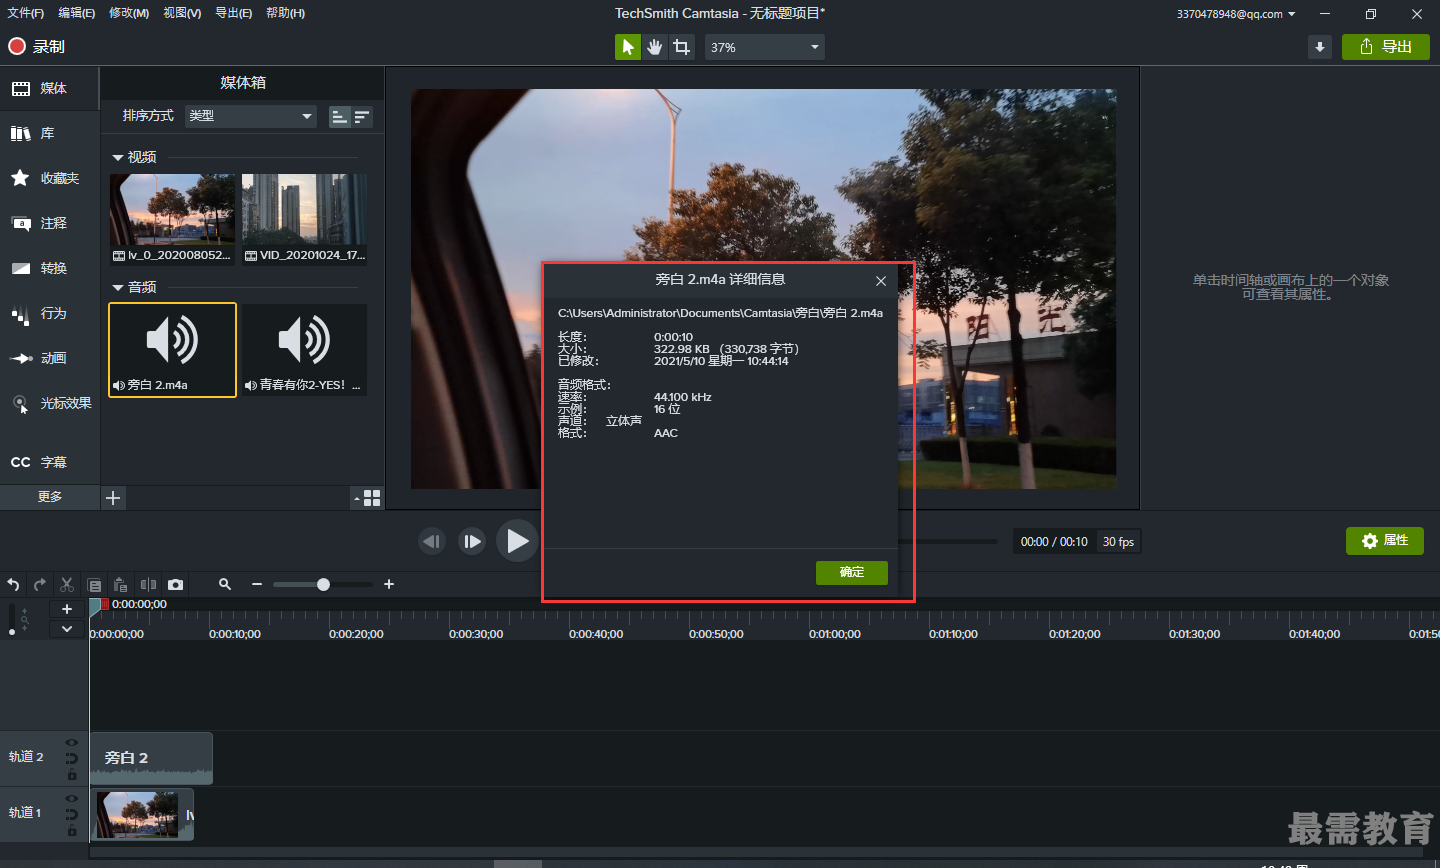1440x868 pixels.
Task: Step back one frame in playback controls
Action: click(x=432, y=541)
